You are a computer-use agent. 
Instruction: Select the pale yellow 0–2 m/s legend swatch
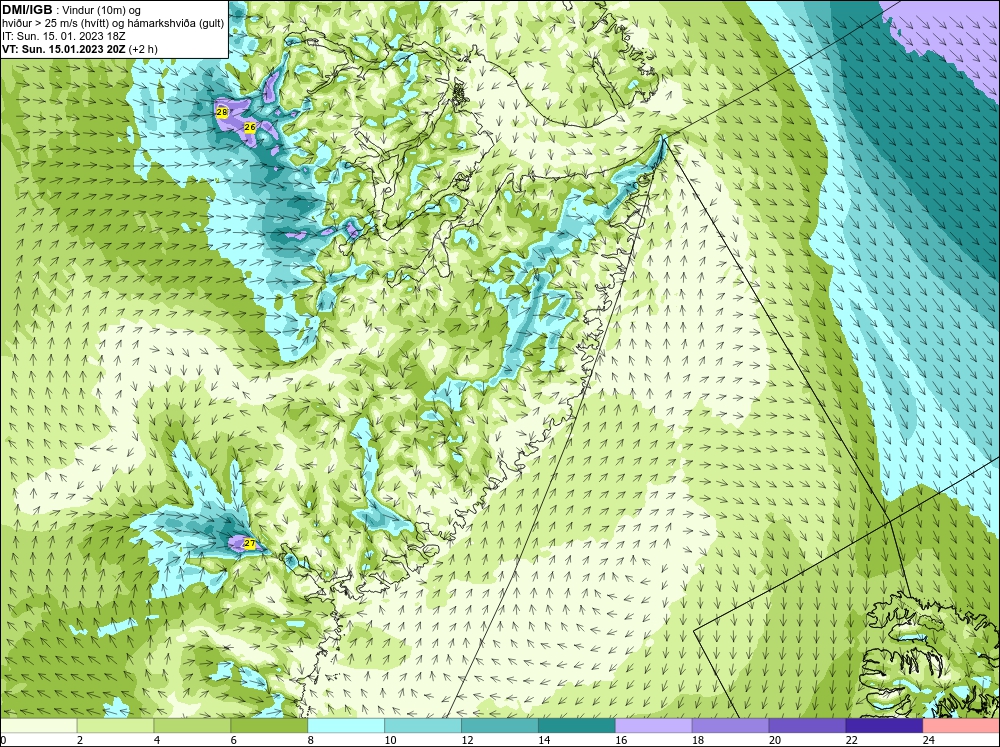coord(38,726)
